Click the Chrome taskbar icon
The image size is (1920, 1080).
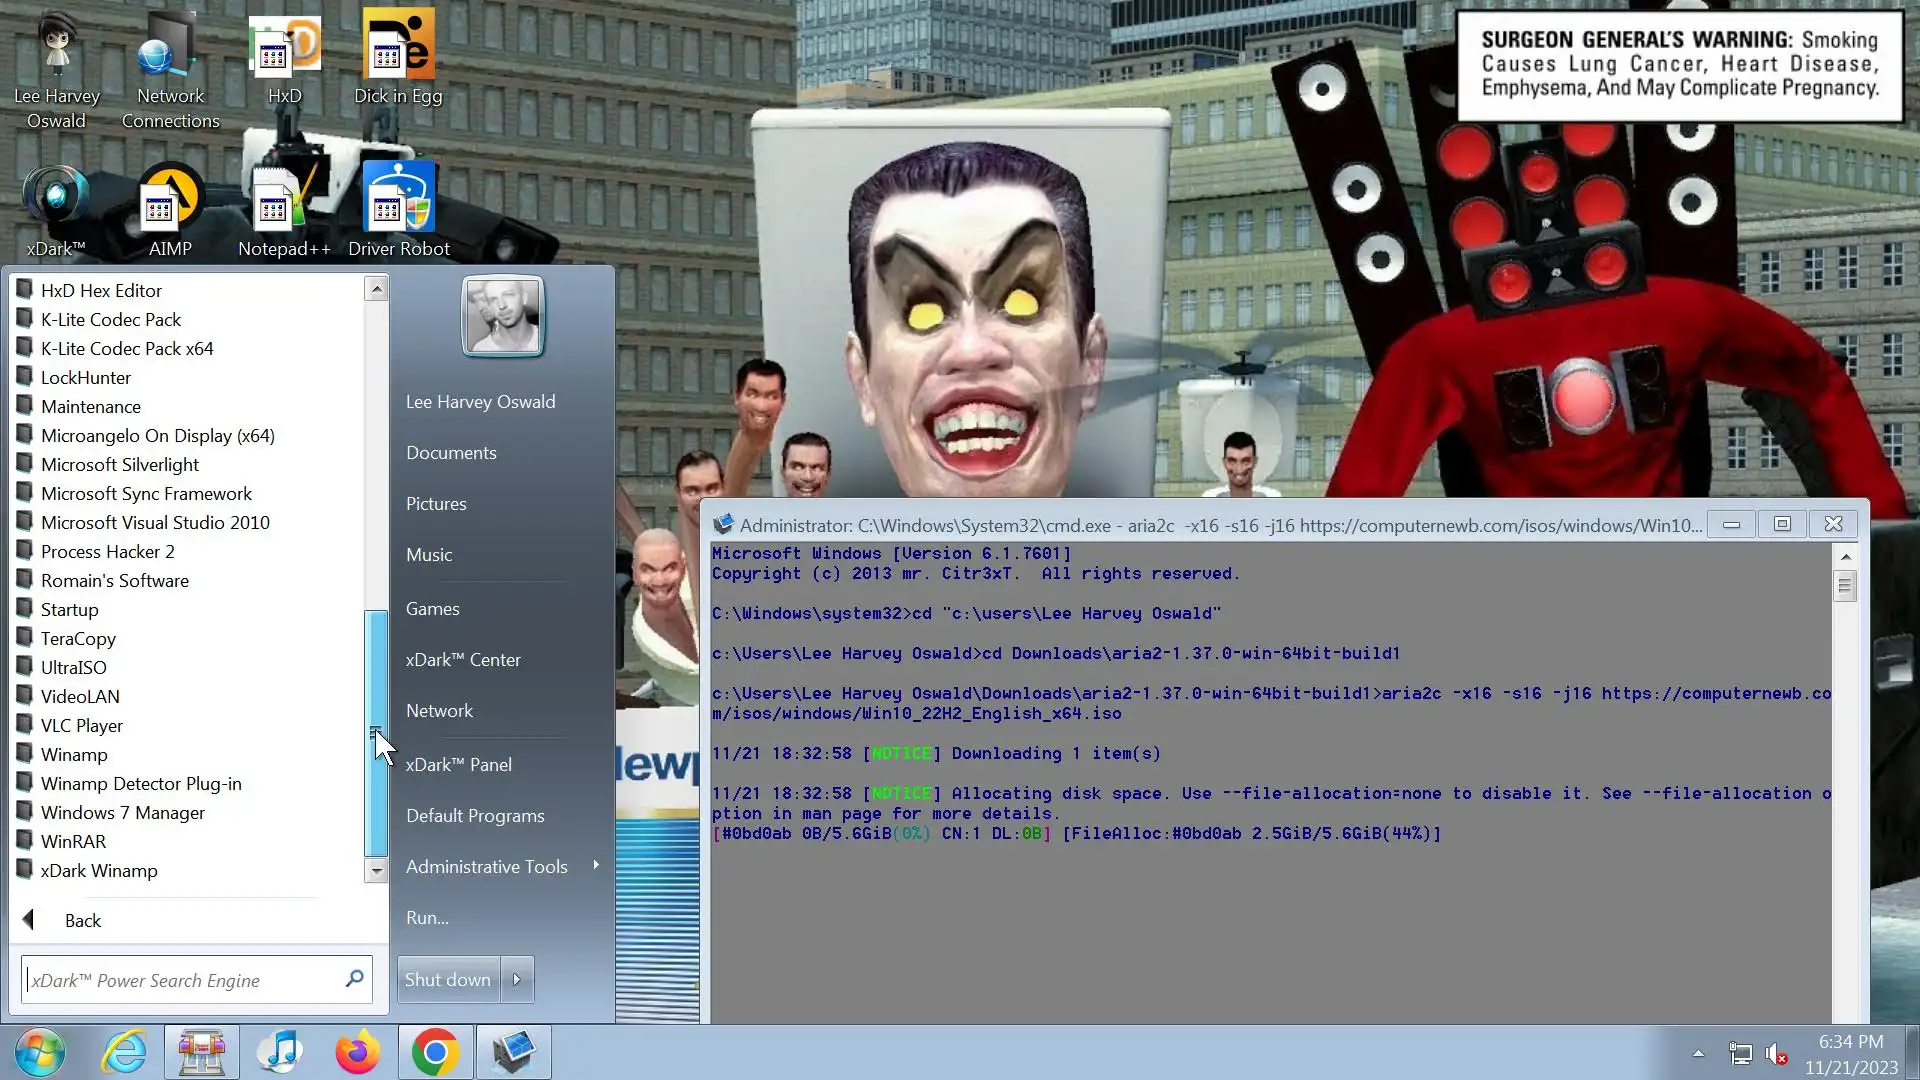point(436,1052)
